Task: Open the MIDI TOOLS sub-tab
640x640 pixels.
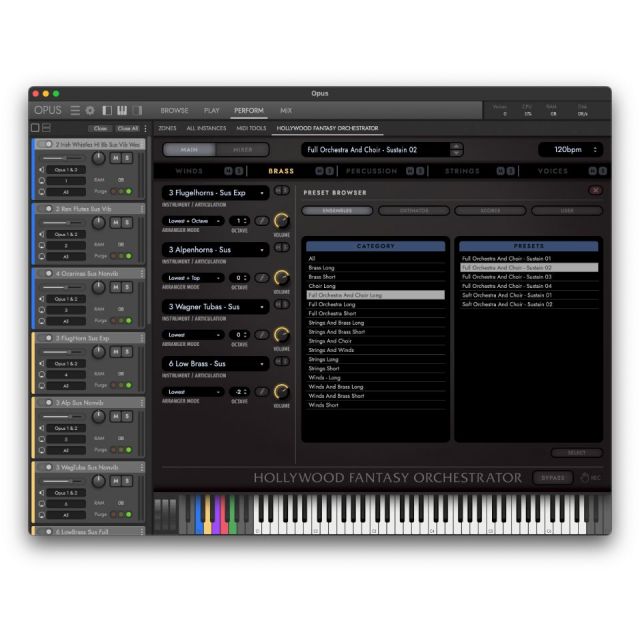Action: [251, 128]
